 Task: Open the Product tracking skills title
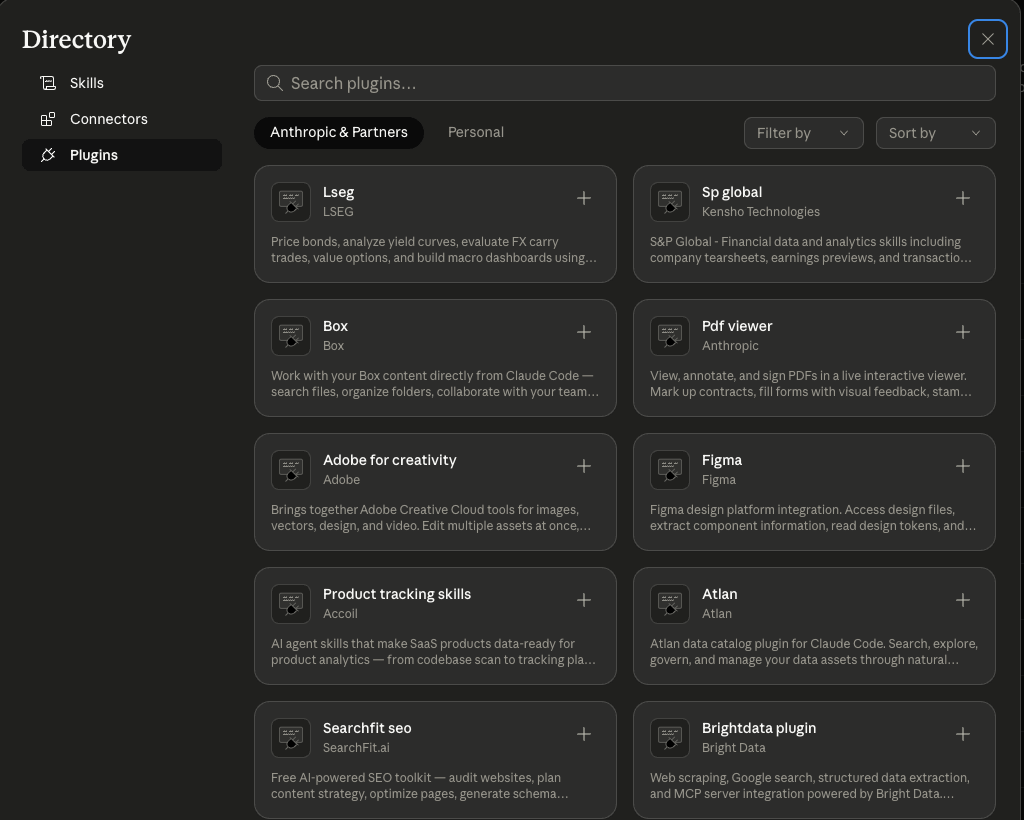tap(396, 594)
